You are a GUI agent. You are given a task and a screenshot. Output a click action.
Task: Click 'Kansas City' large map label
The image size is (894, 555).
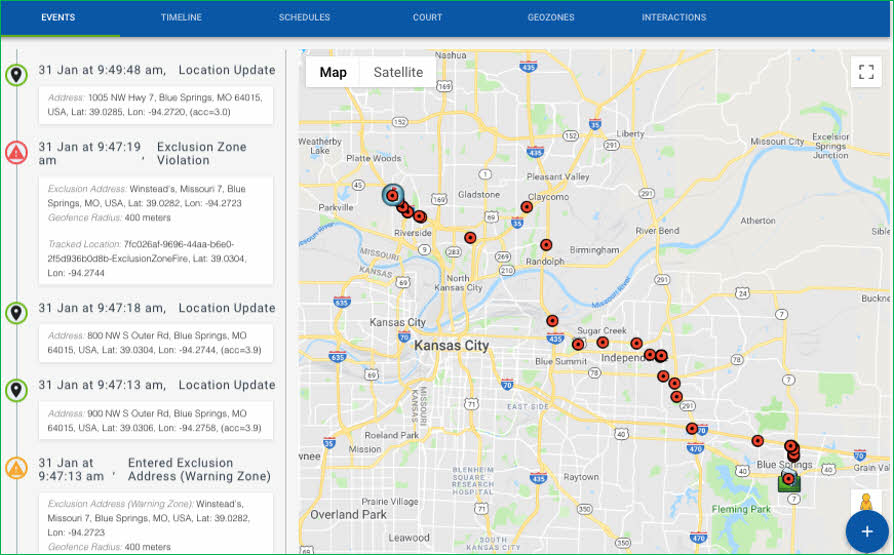pos(452,346)
